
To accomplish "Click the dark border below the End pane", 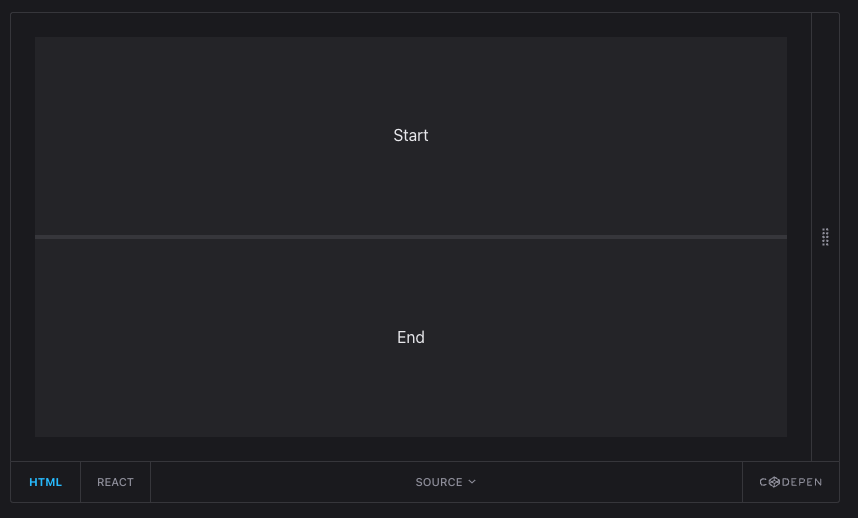I will (411, 448).
